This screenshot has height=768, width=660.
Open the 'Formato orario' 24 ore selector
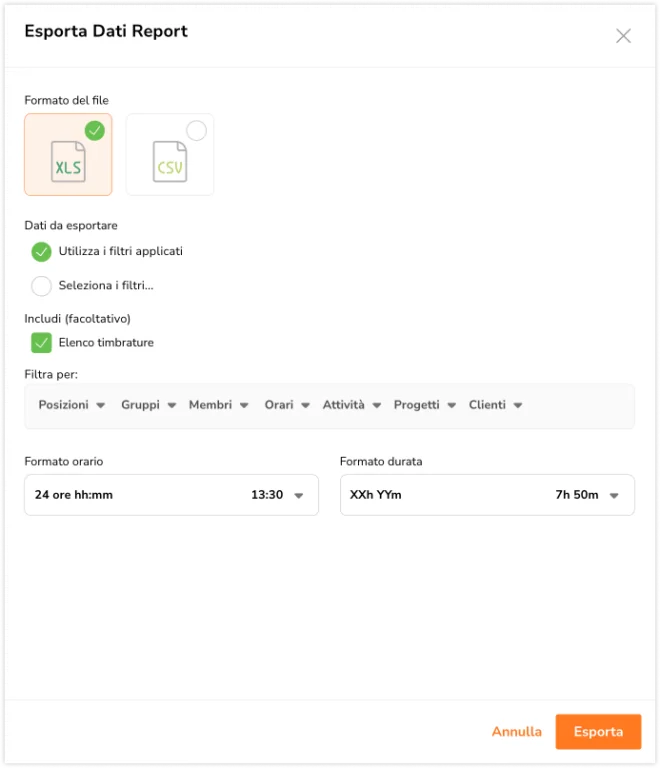(x=171, y=495)
